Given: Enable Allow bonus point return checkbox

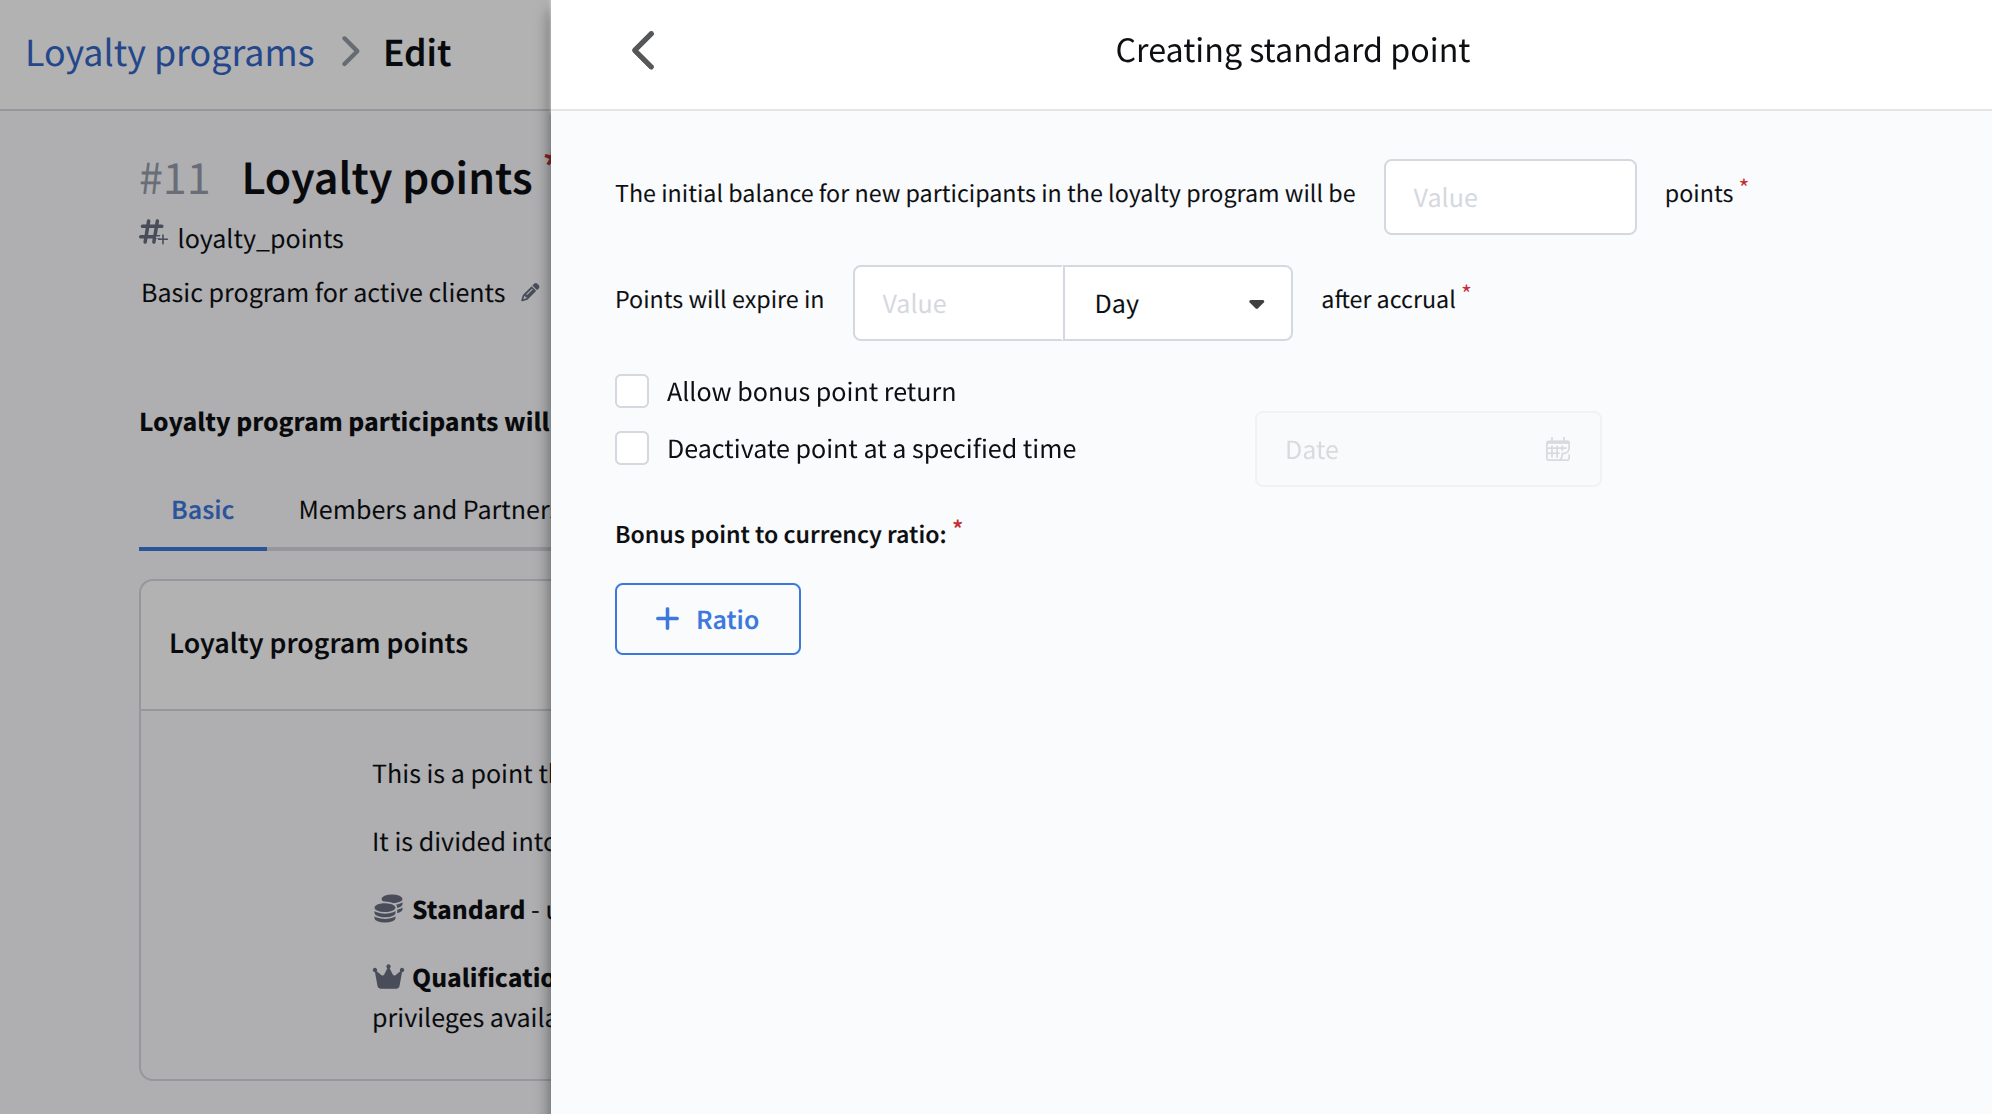Looking at the screenshot, I should pos(632,391).
